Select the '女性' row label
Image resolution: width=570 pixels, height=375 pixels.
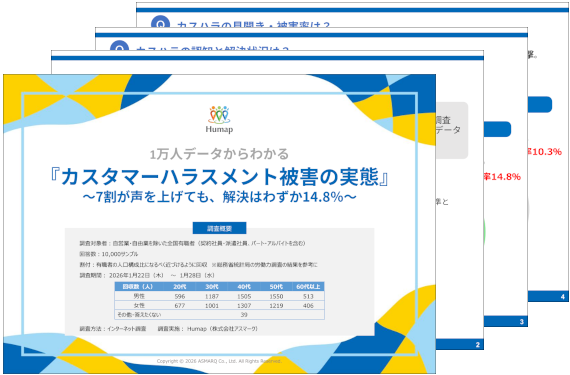click(x=139, y=306)
